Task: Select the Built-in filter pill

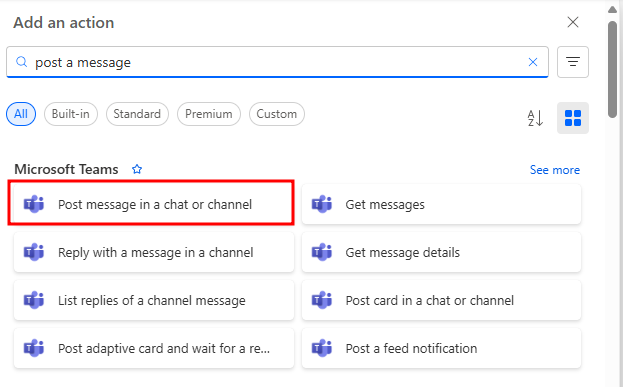Action: [71, 114]
